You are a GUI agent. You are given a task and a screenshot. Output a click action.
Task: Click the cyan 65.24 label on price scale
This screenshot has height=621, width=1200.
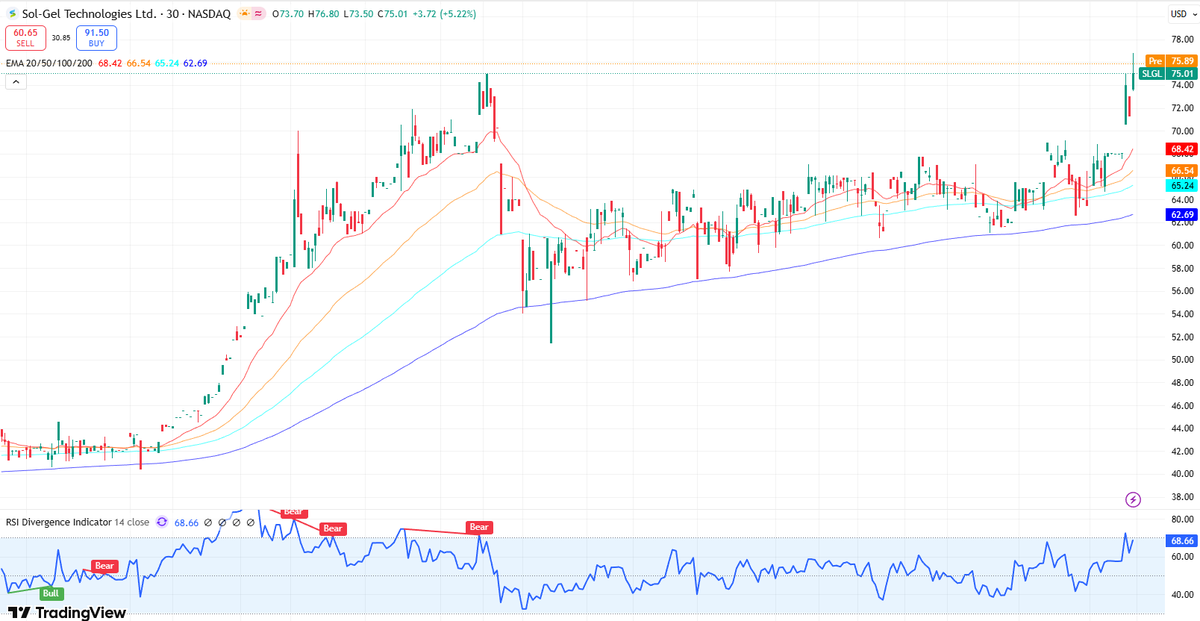pyautogui.click(x=1180, y=186)
